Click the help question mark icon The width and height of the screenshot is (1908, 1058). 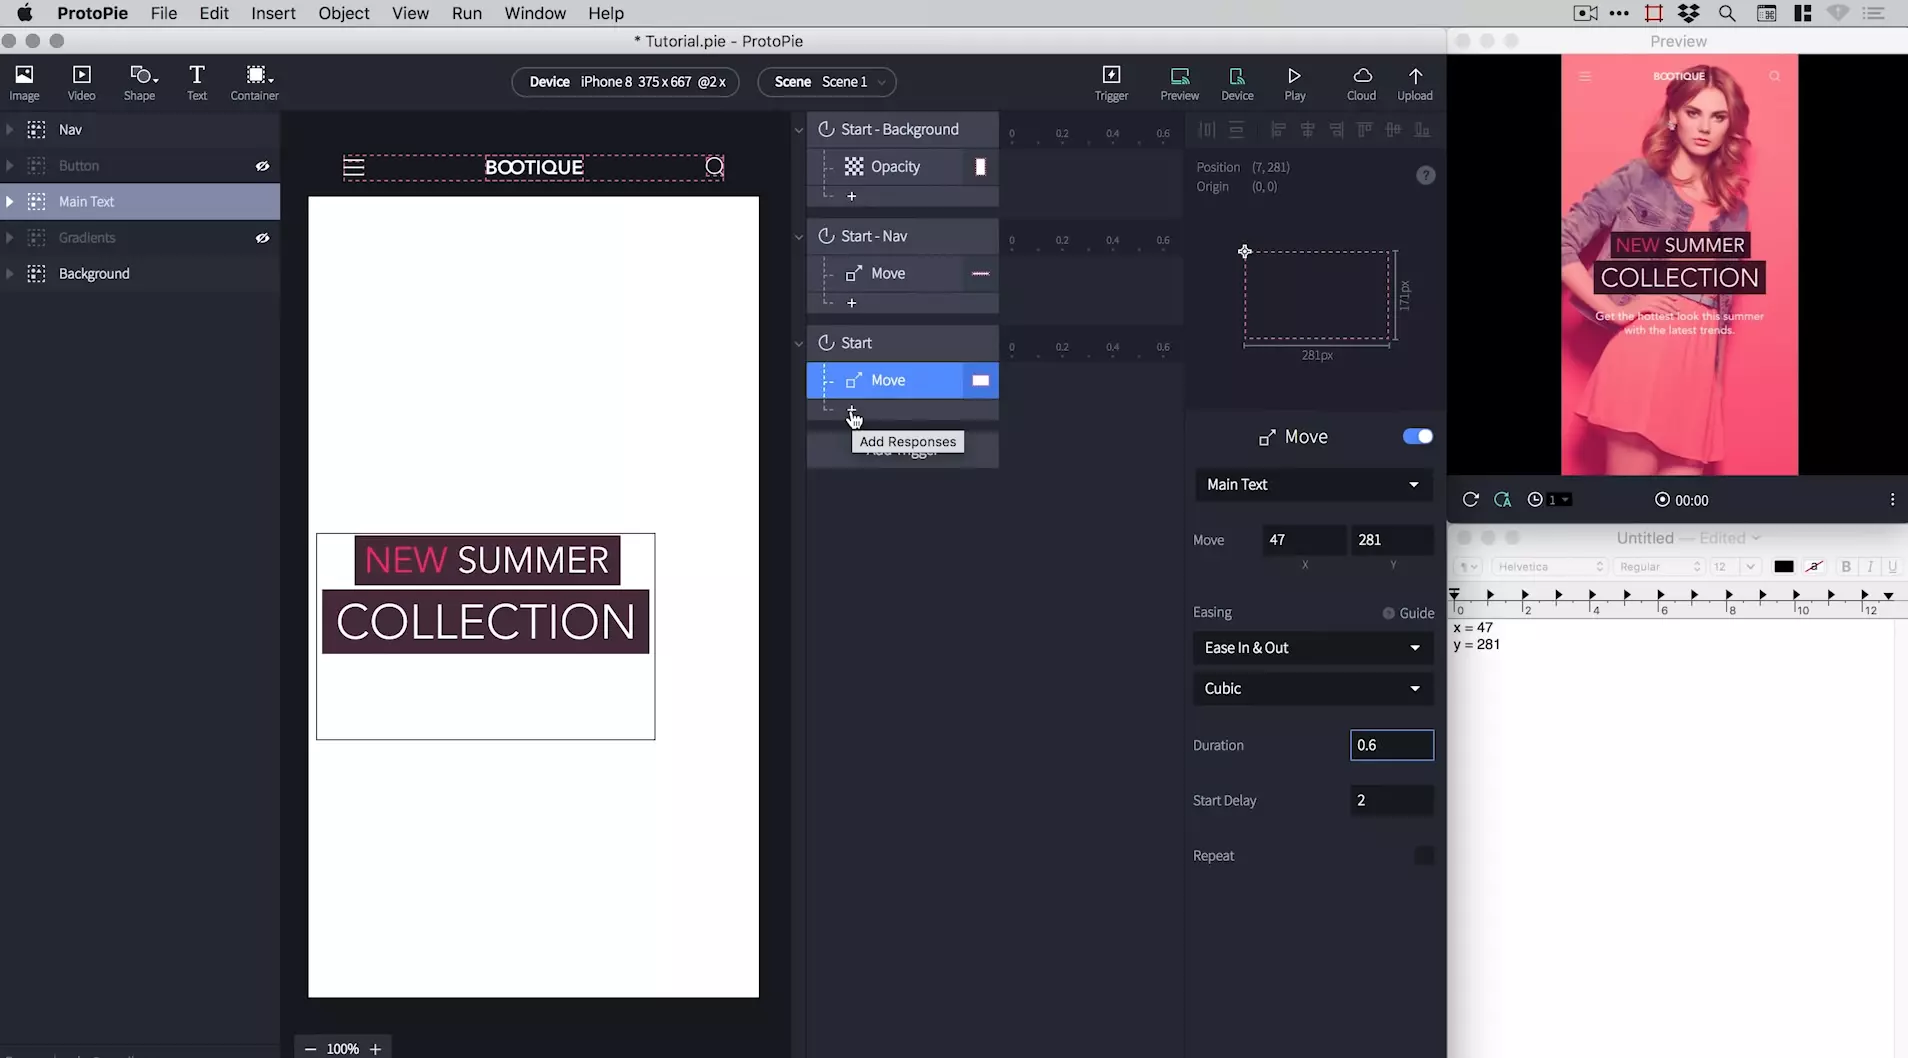click(1426, 175)
